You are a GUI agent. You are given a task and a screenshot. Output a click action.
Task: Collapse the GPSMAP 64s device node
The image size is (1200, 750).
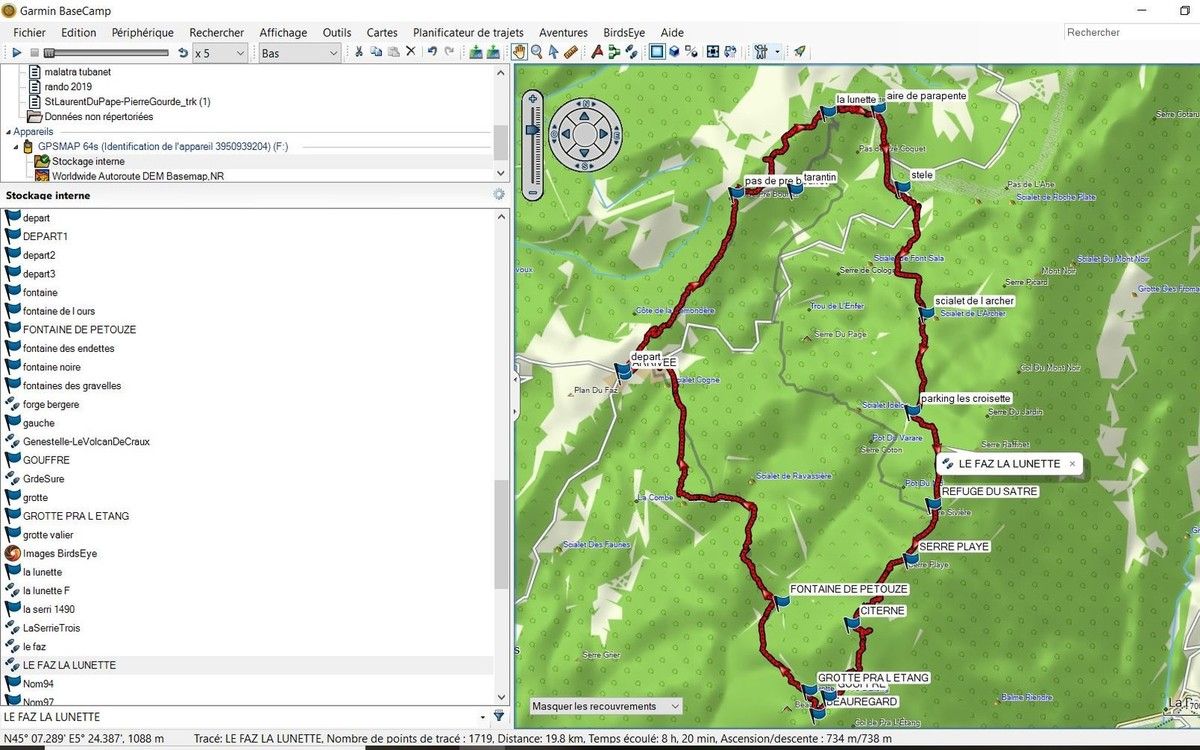tap(17, 146)
